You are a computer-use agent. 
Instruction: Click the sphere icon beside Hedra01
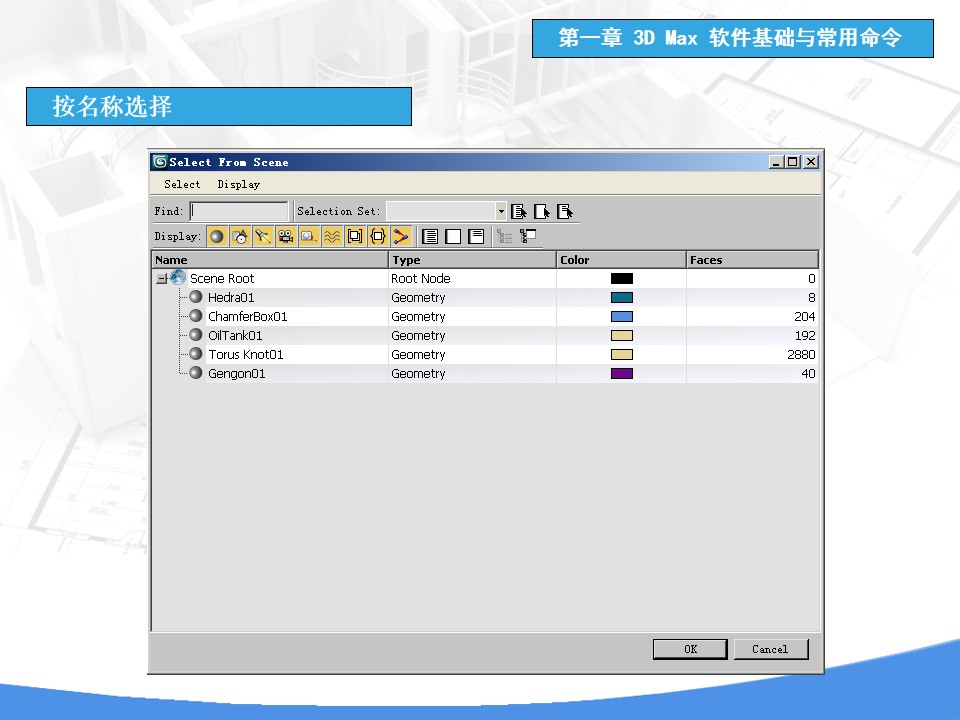pos(196,297)
